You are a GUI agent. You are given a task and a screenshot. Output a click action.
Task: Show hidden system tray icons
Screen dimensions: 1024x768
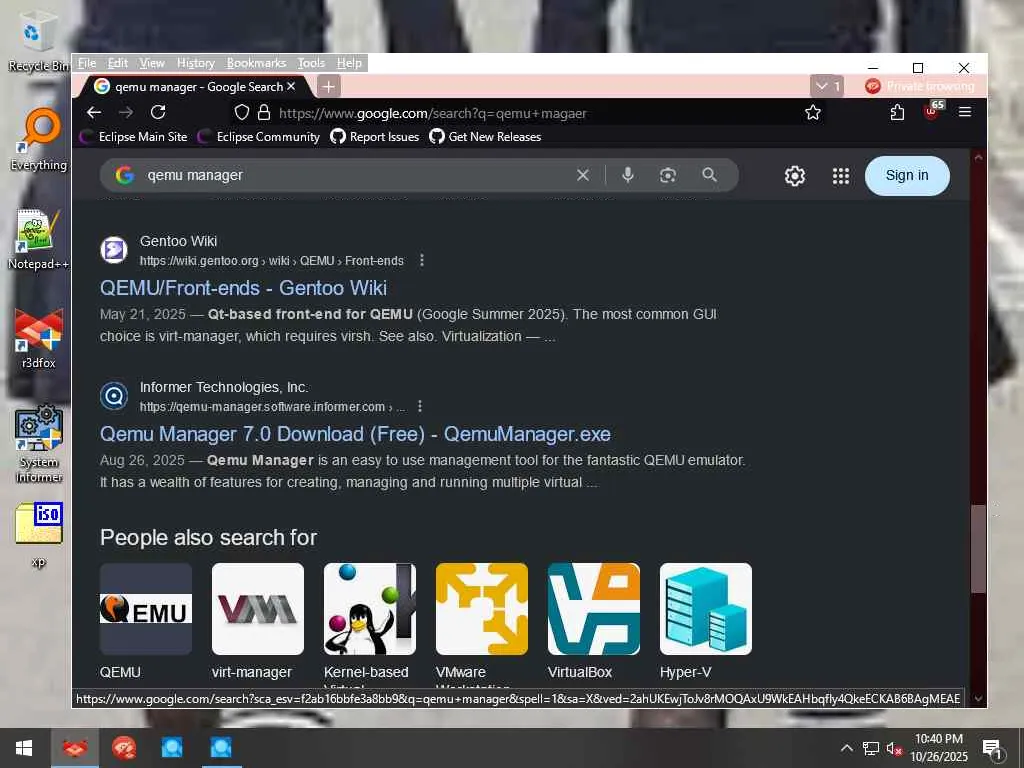tap(846, 748)
